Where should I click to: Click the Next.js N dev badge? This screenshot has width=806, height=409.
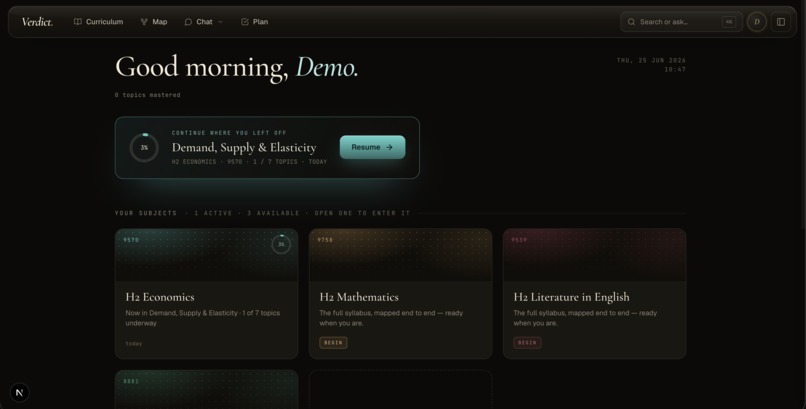click(20, 393)
